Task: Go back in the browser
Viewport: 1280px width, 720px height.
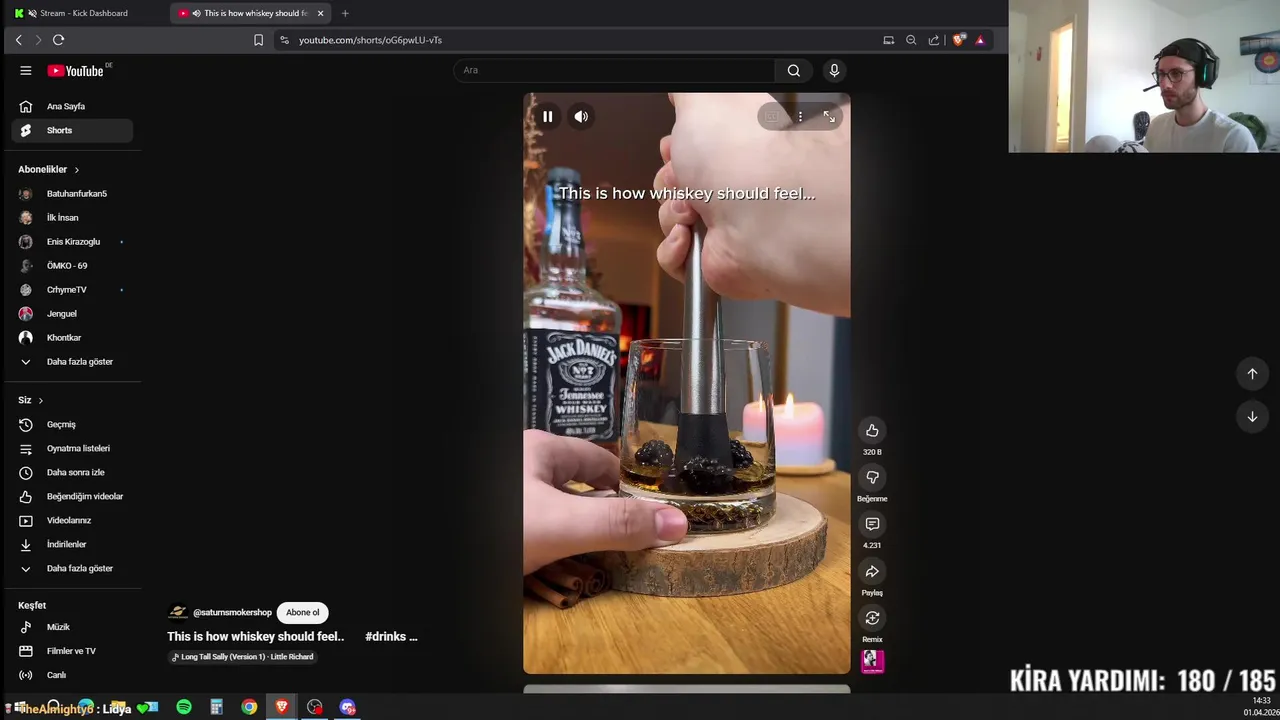Action: pyautogui.click(x=18, y=40)
